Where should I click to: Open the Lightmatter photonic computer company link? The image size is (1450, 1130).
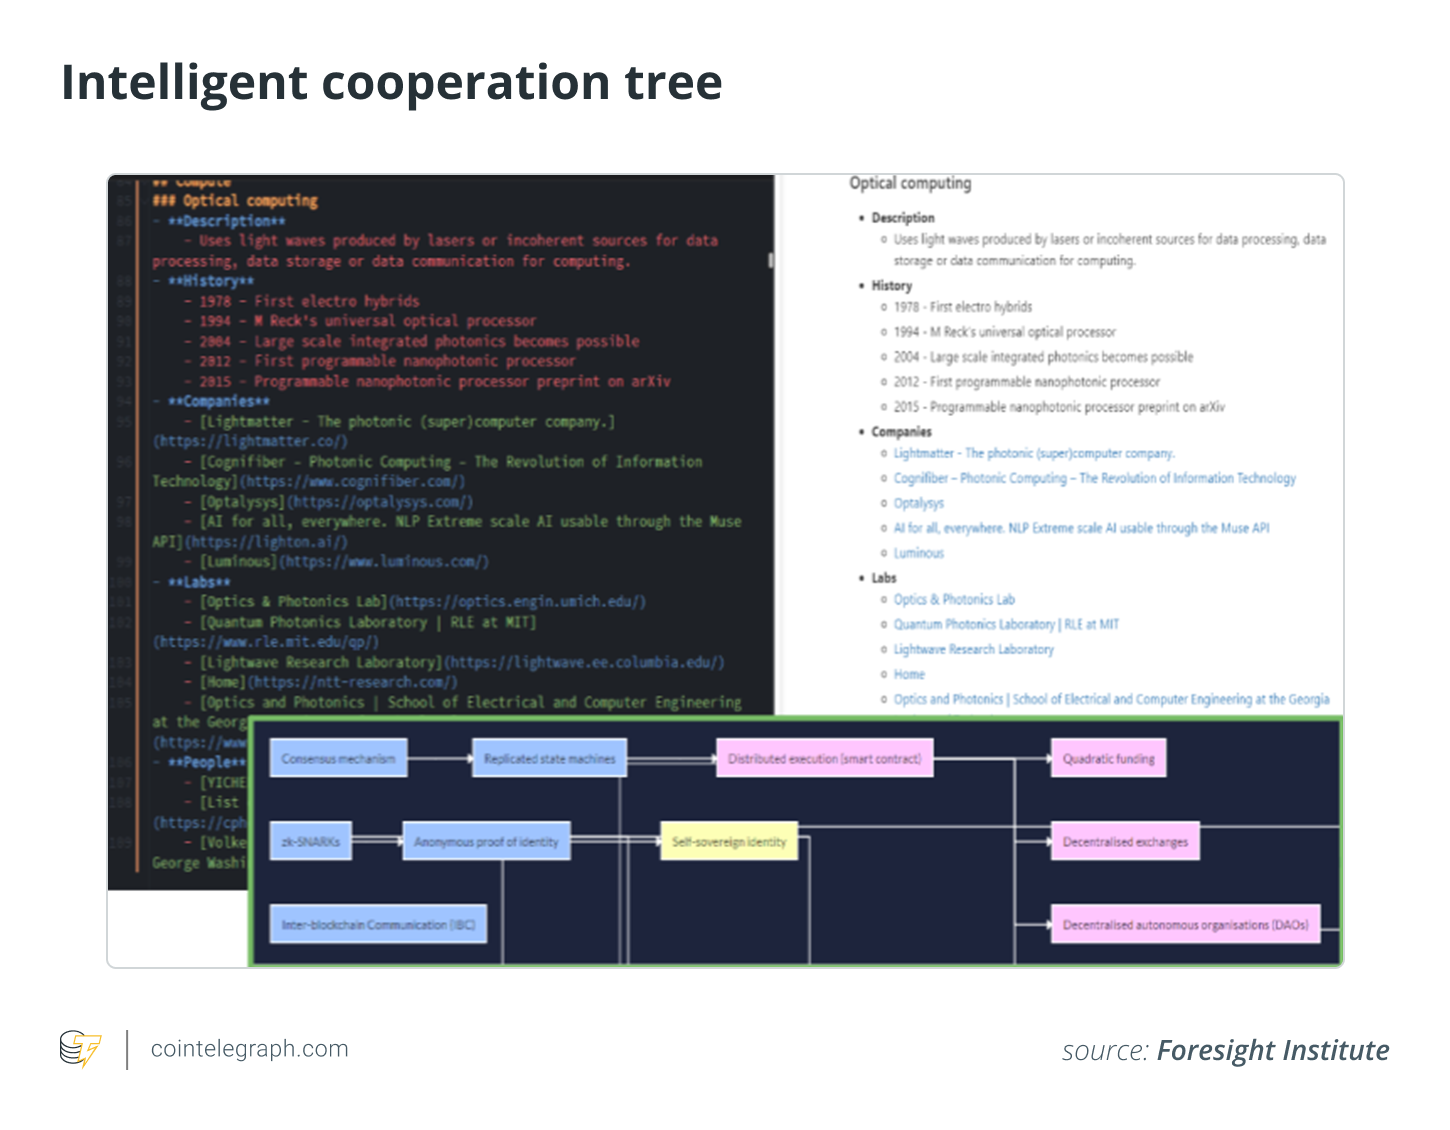[x=1033, y=453]
